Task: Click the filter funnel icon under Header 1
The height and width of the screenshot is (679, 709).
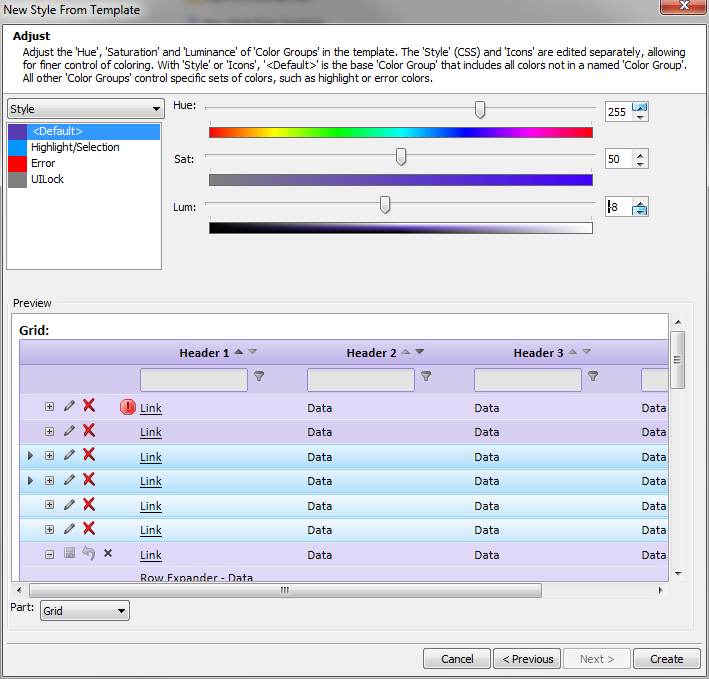Action: coord(259,376)
